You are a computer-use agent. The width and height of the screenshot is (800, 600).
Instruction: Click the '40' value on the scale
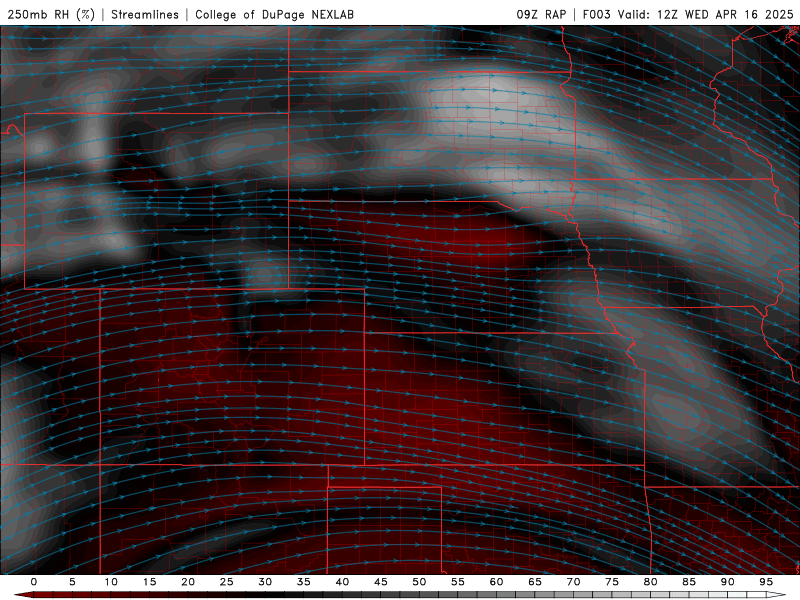tap(342, 582)
